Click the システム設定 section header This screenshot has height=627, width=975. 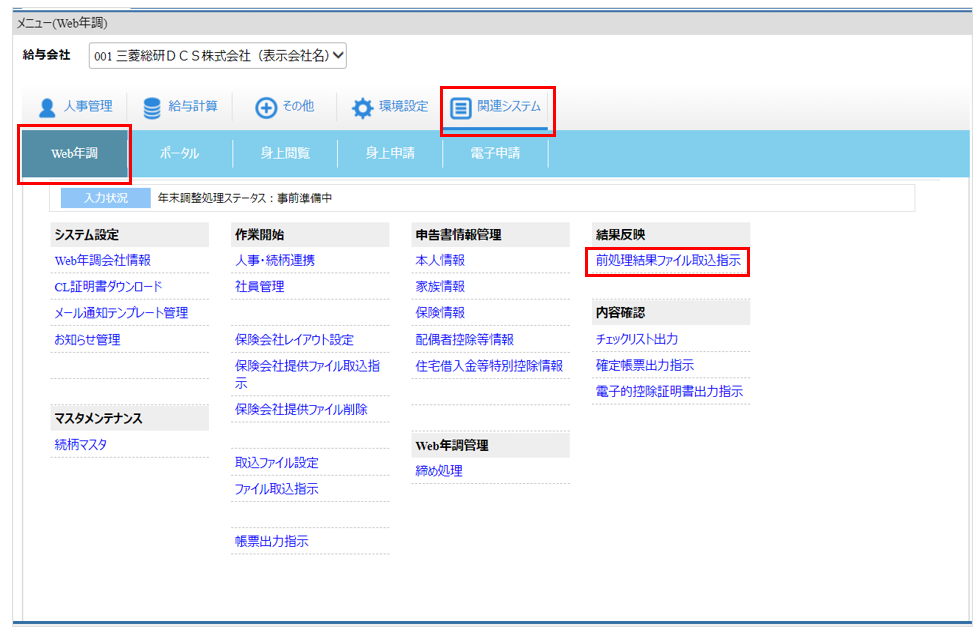coord(129,235)
